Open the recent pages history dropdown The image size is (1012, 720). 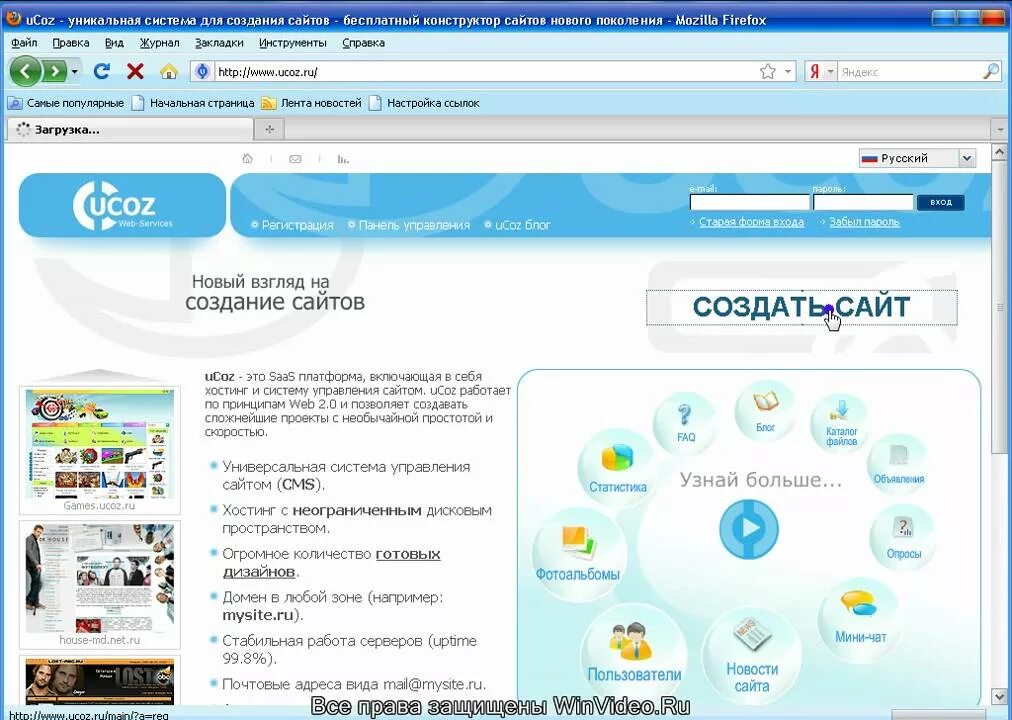click(x=75, y=72)
